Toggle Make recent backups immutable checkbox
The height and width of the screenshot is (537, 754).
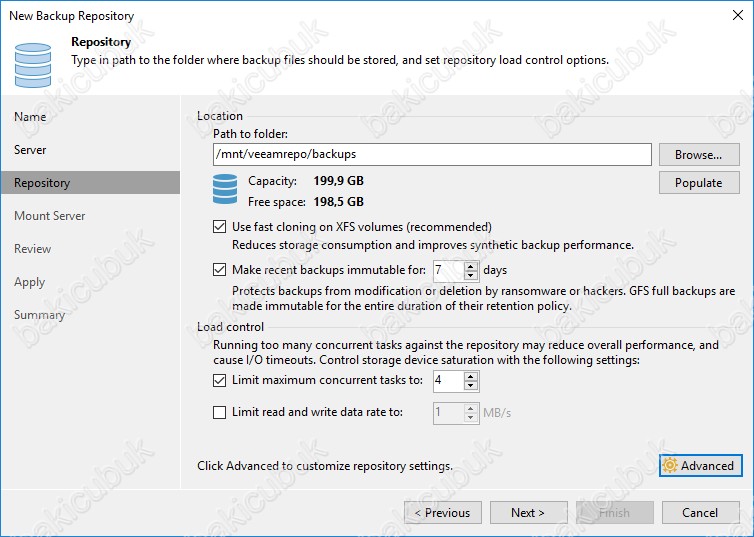(x=219, y=269)
